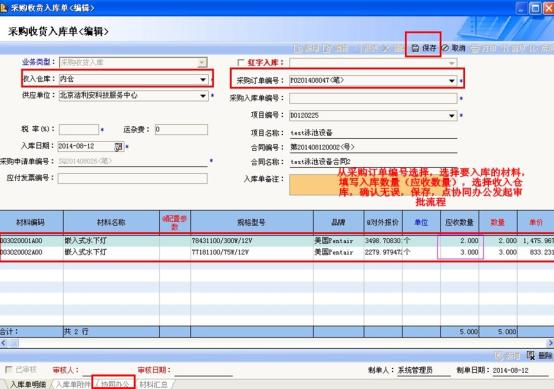Toggle the 已审核 checkbox
This screenshot has width=554, height=389.
click(x=8, y=370)
